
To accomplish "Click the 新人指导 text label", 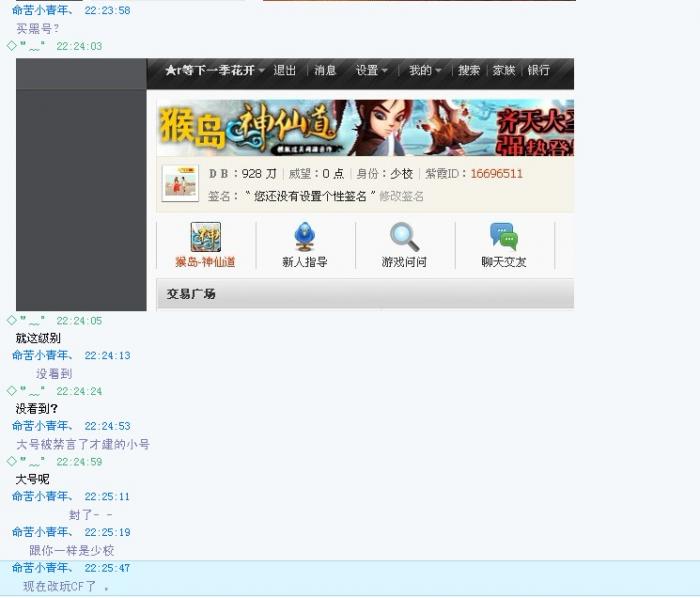I will coord(305,262).
